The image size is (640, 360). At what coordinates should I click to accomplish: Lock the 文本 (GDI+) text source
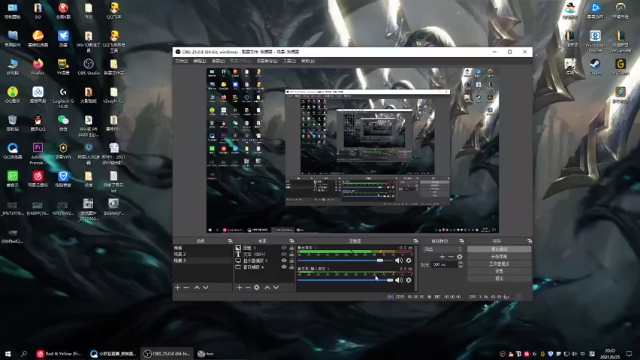[x=291, y=254]
